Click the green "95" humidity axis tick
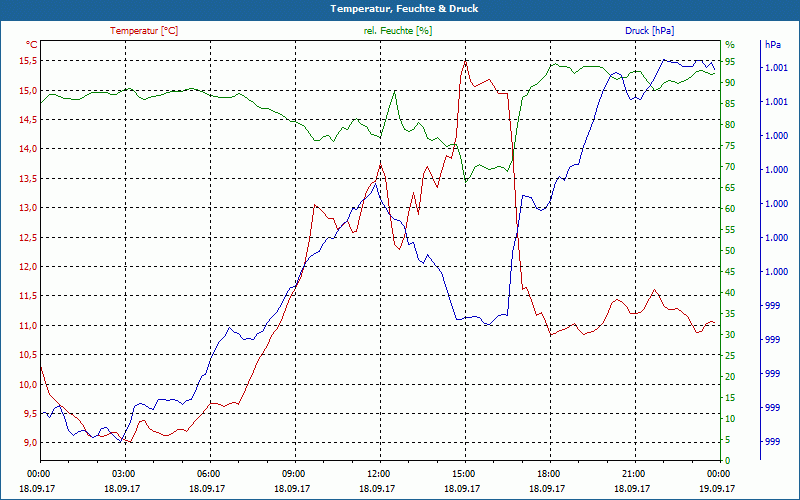The height and width of the screenshot is (500, 800). pyautogui.click(x=730, y=62)
